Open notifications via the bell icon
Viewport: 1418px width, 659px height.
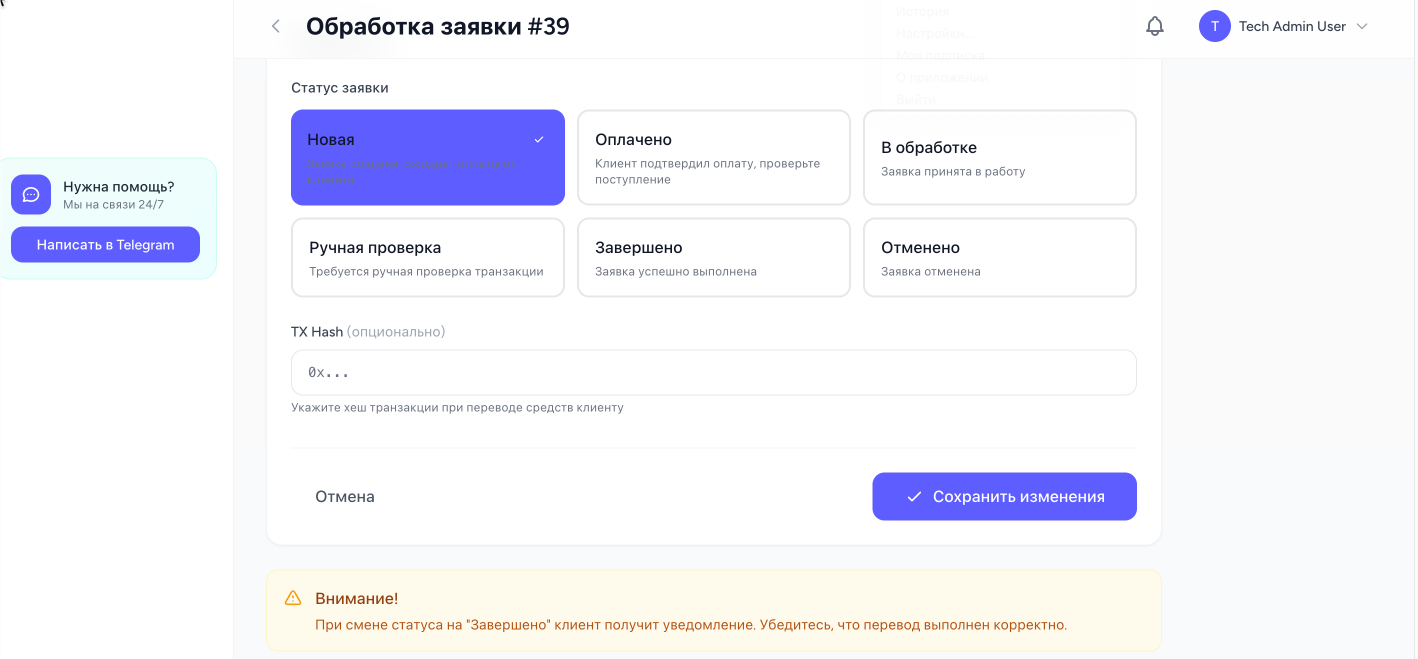click(x=1155, y=27)
